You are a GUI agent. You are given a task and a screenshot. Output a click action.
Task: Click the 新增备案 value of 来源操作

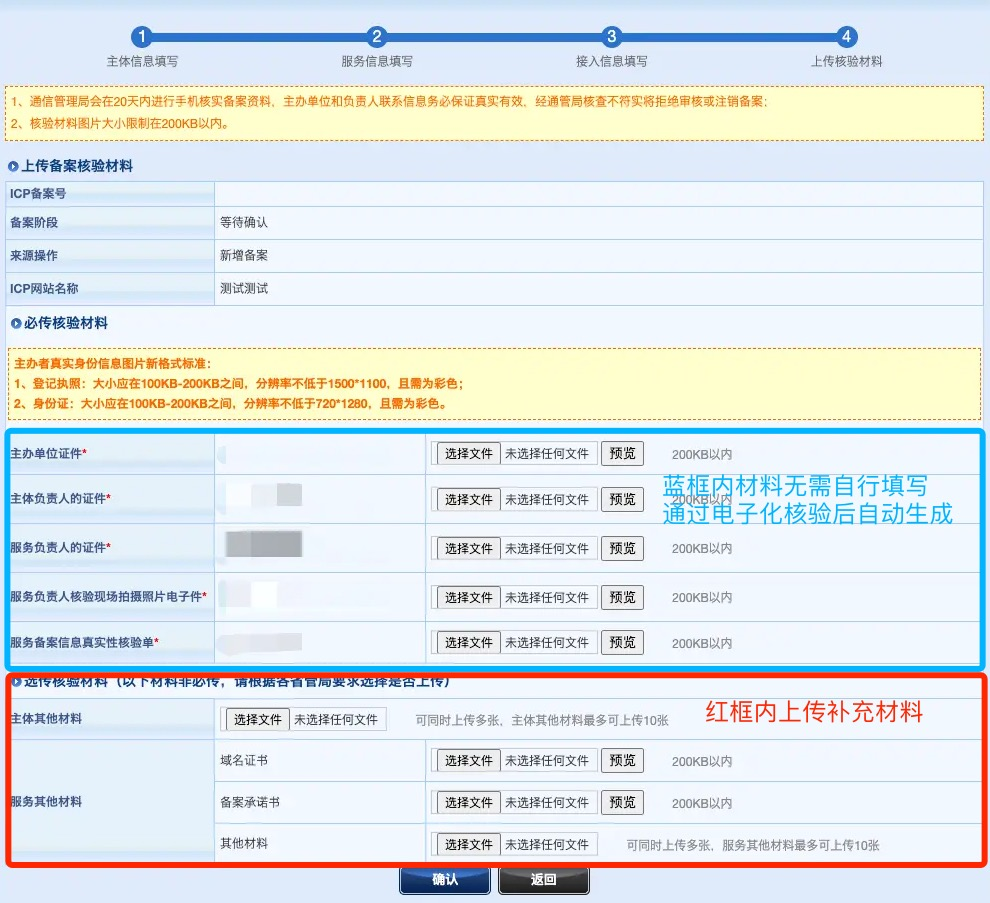(244, 255)
